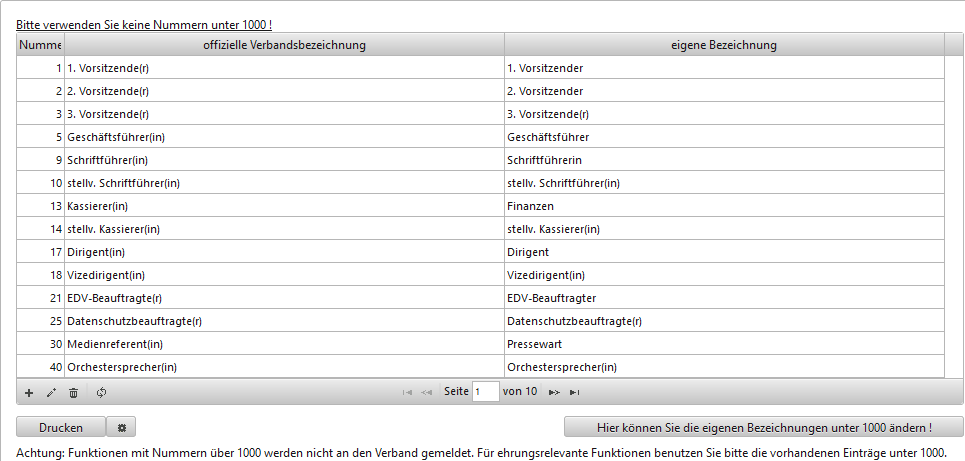Jump to the last table page

click(574, 393)
